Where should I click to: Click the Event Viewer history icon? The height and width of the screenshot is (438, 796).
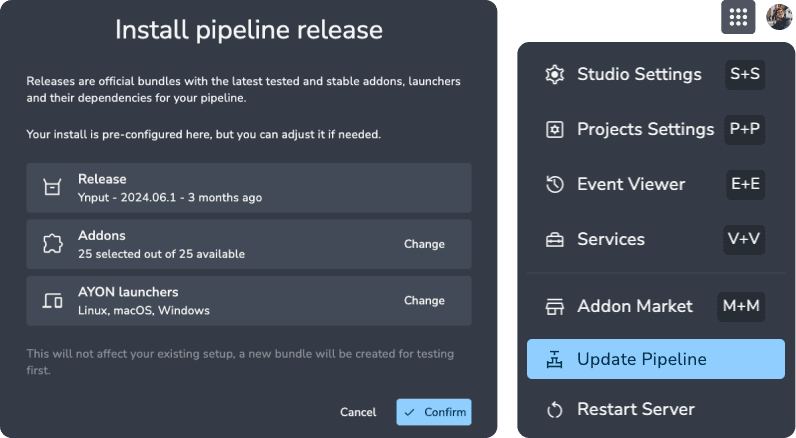point(554,185)
